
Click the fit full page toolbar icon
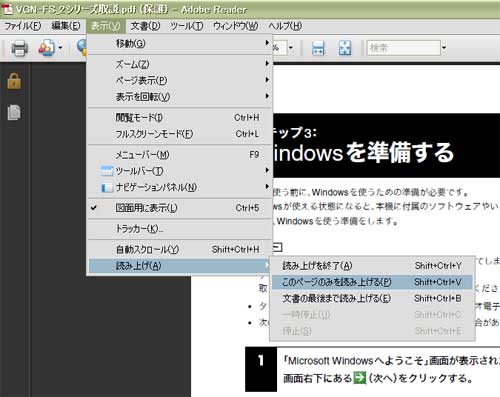345,48
